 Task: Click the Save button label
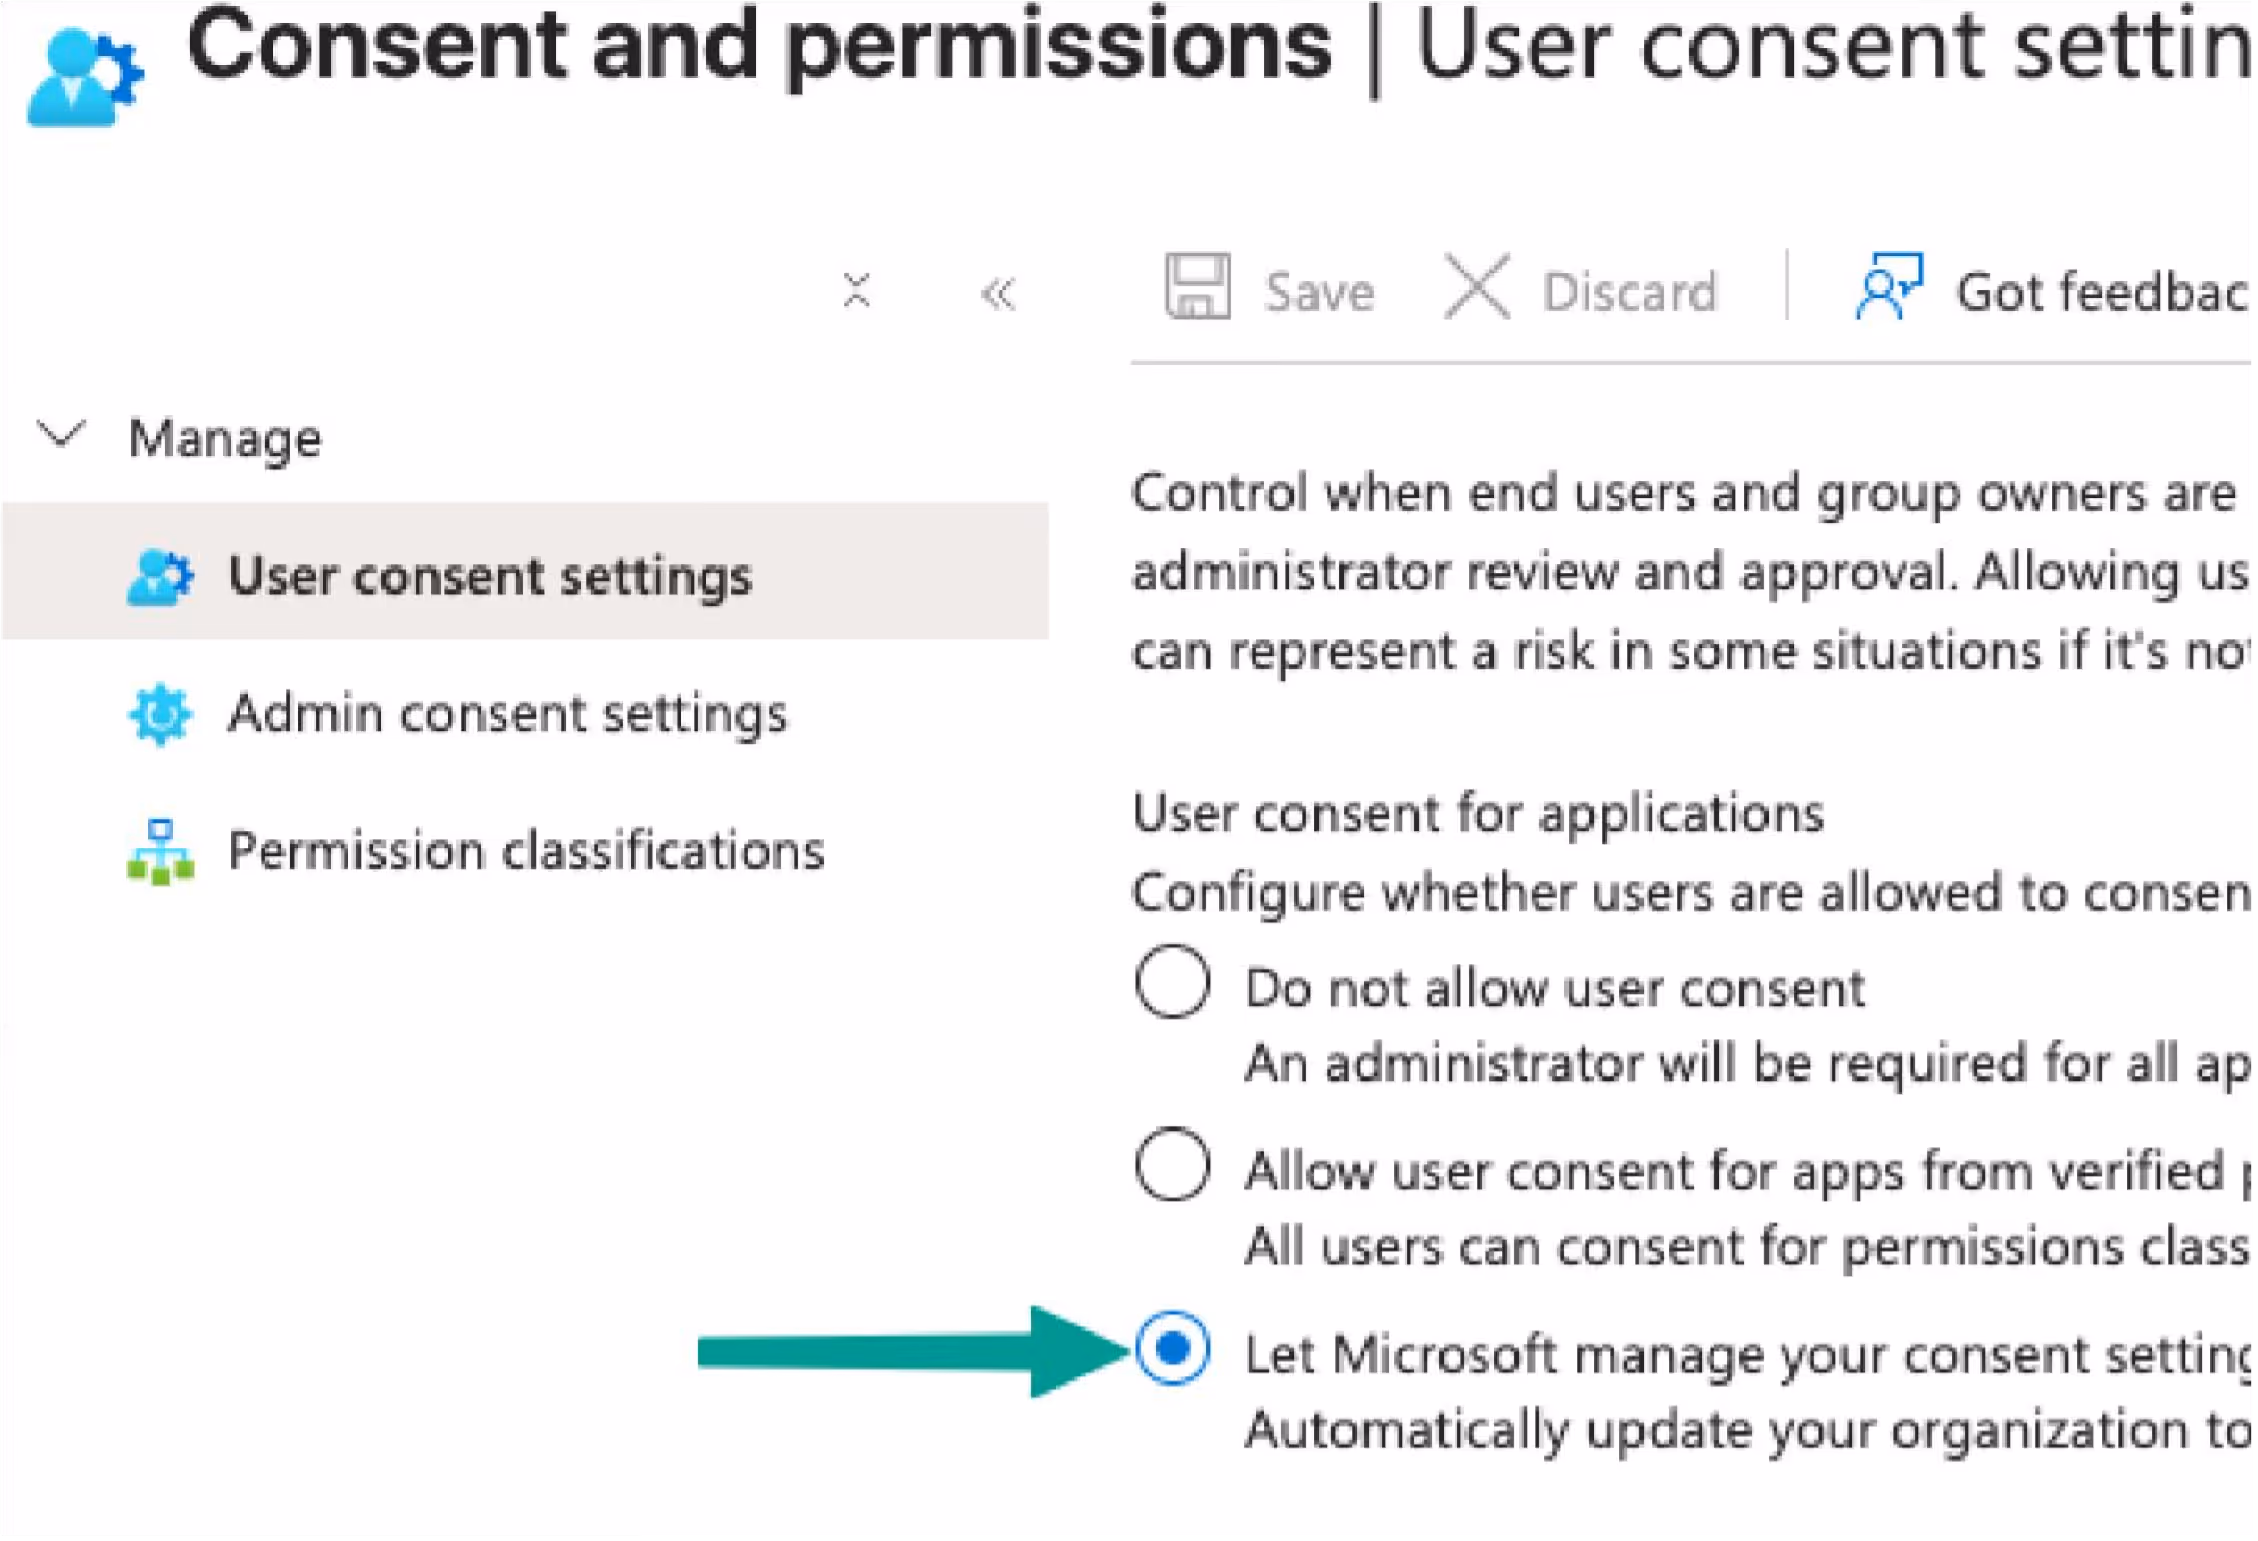click(1319, 292)
